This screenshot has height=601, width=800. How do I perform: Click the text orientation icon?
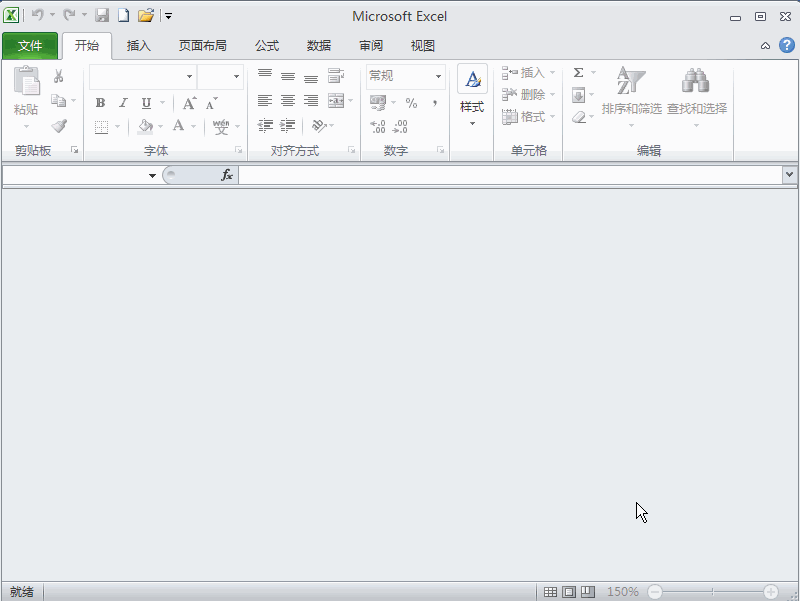coord(319,126)
